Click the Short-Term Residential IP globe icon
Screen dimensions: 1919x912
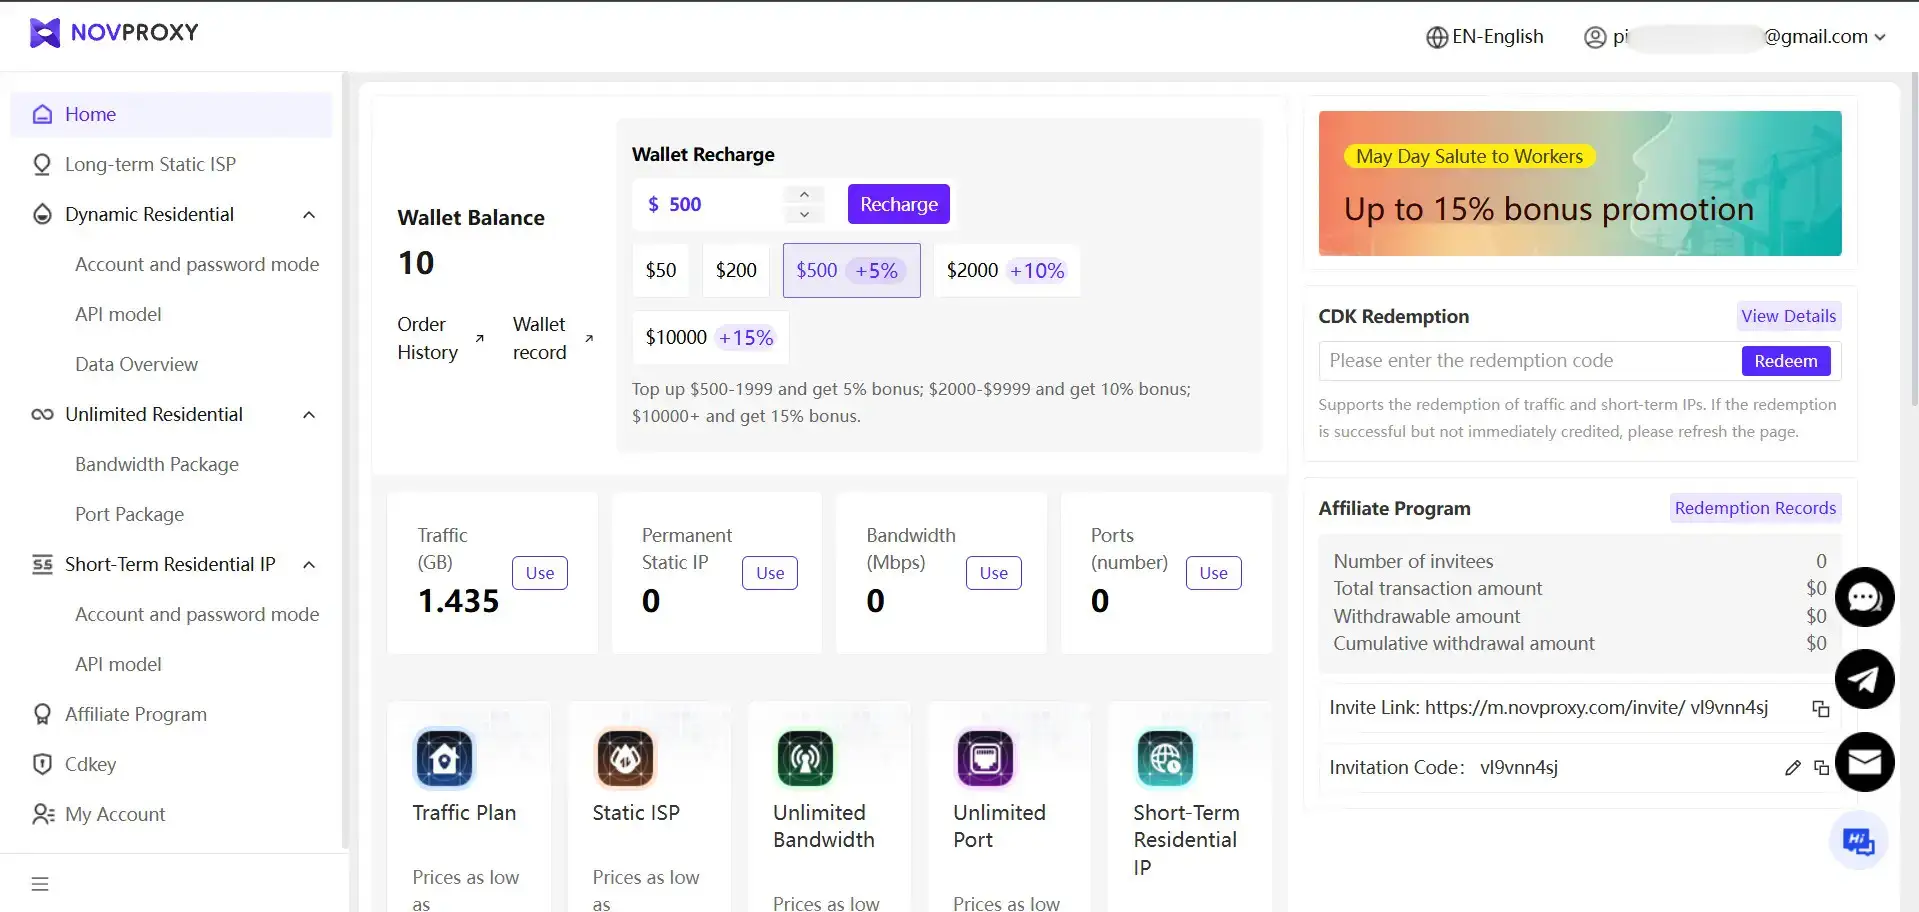(1165, 759)
